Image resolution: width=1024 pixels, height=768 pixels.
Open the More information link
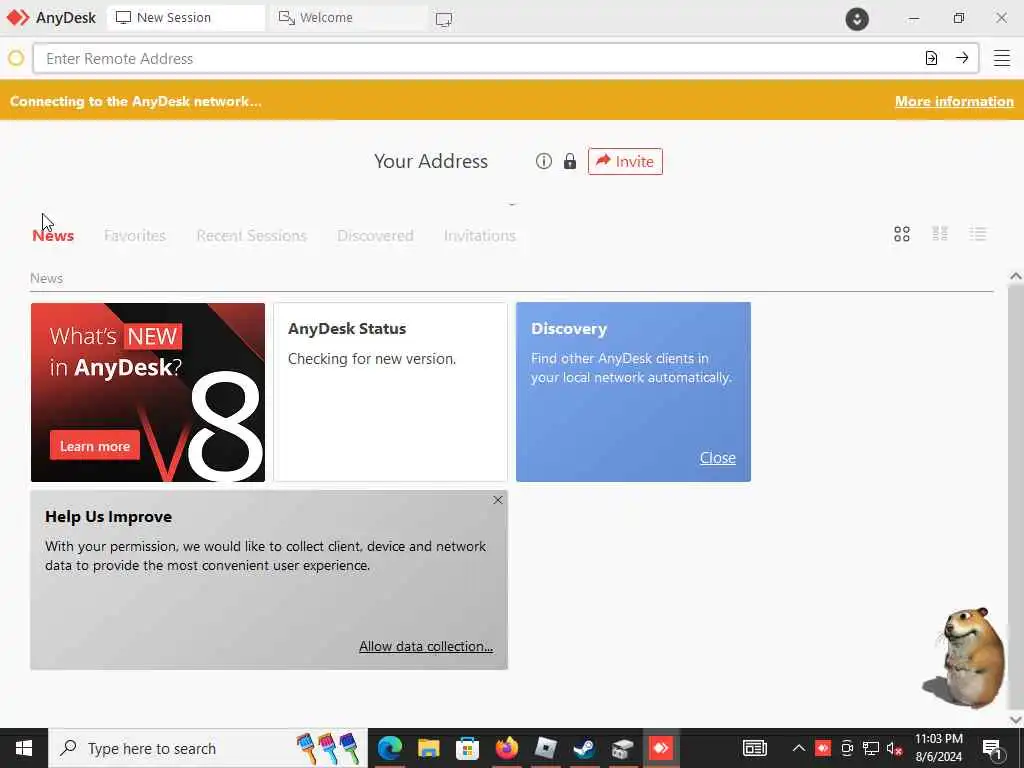point(954,101)
